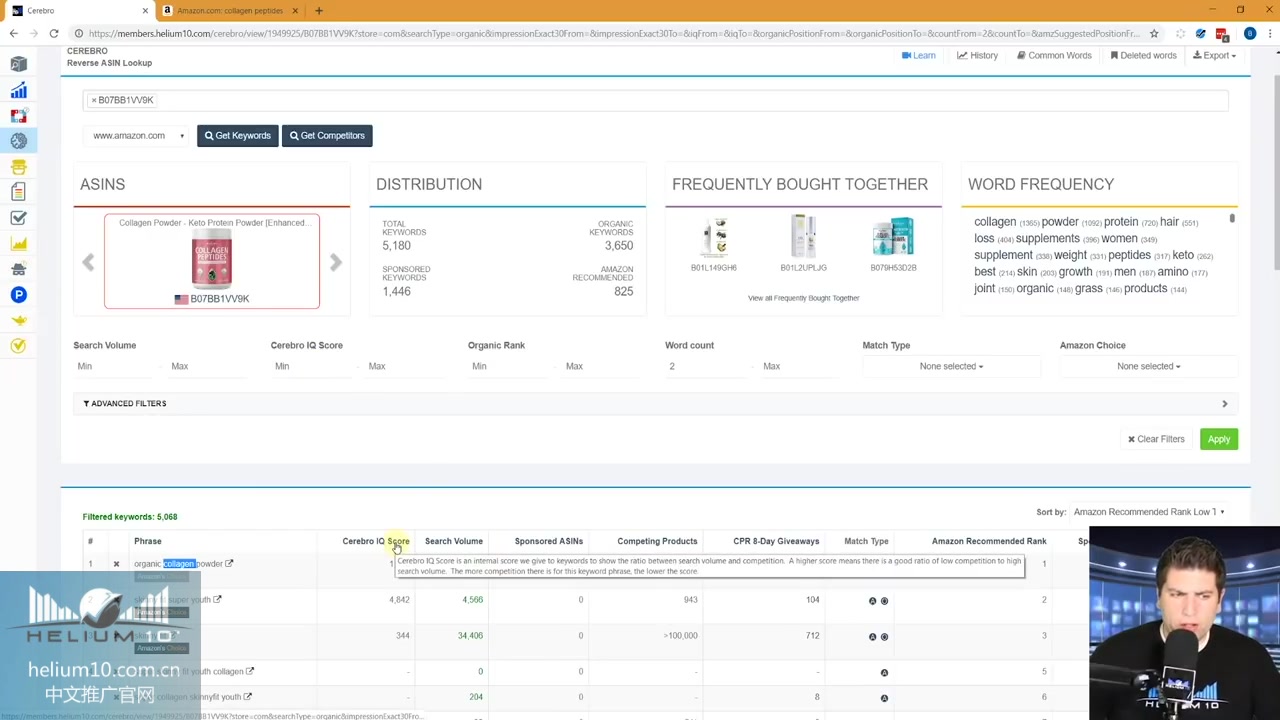Screen dimensions: 1280x720
Task: Open the Hijacker Alert spy sidebar icon
Action: click(18, 269)
